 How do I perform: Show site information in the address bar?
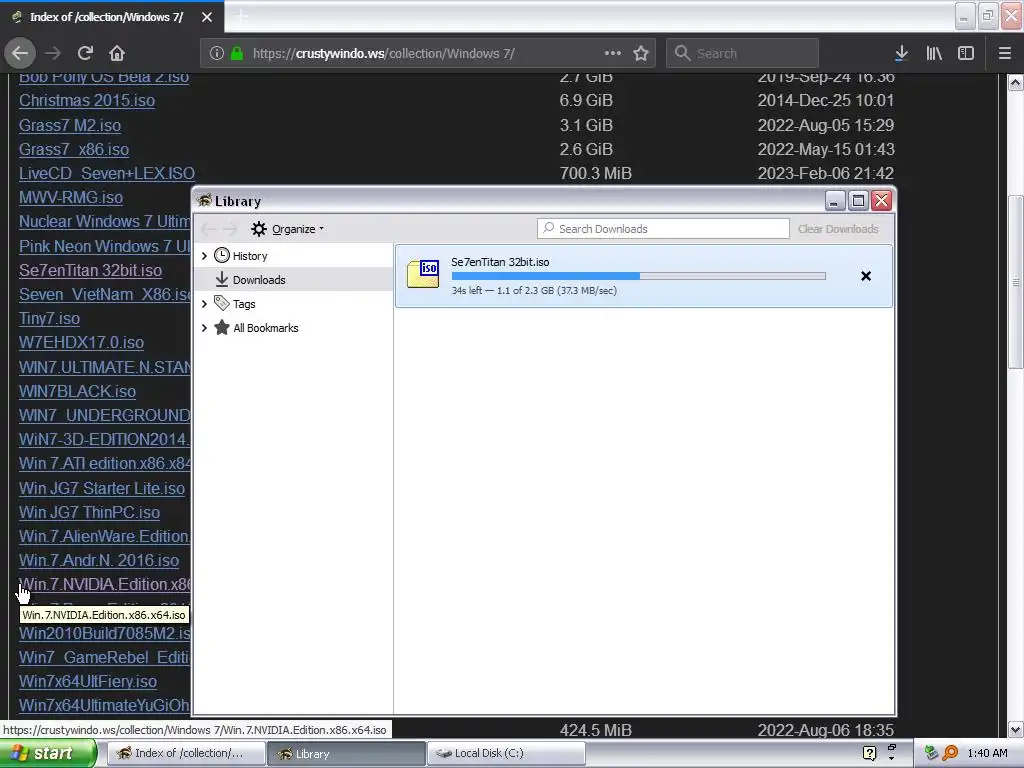pyautogui.click(x=217, y=53)
